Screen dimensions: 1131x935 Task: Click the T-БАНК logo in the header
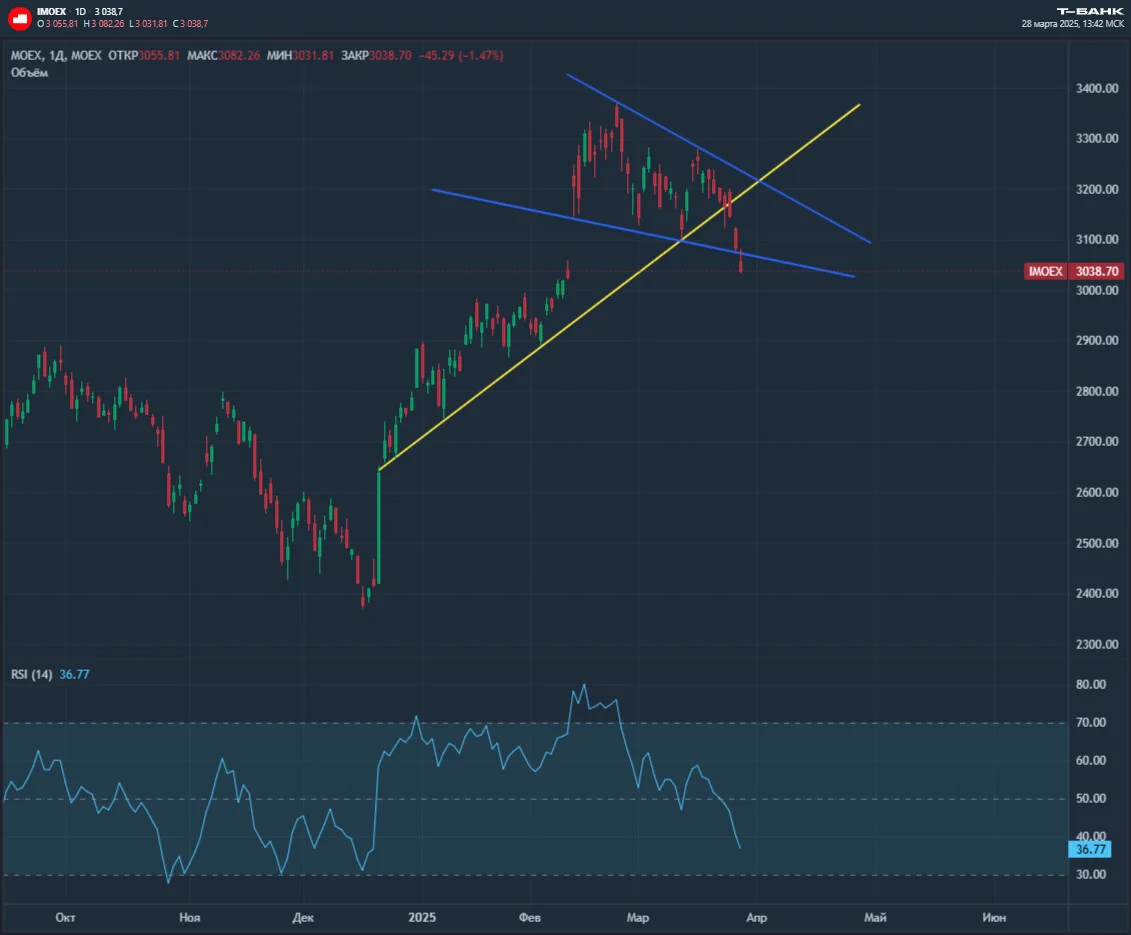click(1090, 12)
